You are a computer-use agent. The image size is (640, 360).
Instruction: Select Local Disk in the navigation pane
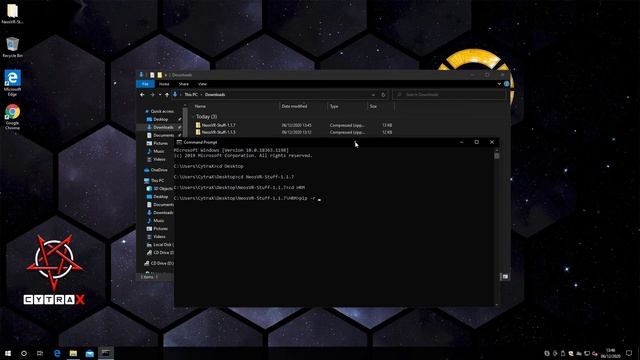(160, 244)
